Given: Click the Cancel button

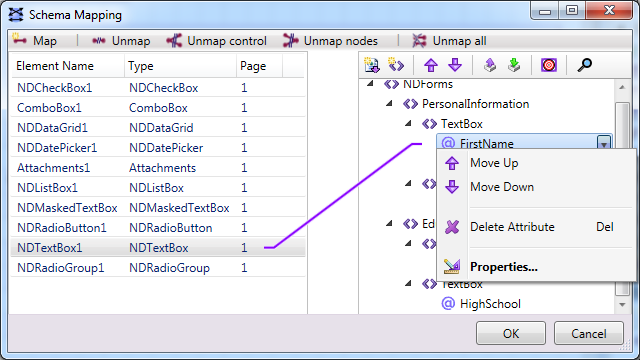Looking at the screenshot, I should 589,333.
